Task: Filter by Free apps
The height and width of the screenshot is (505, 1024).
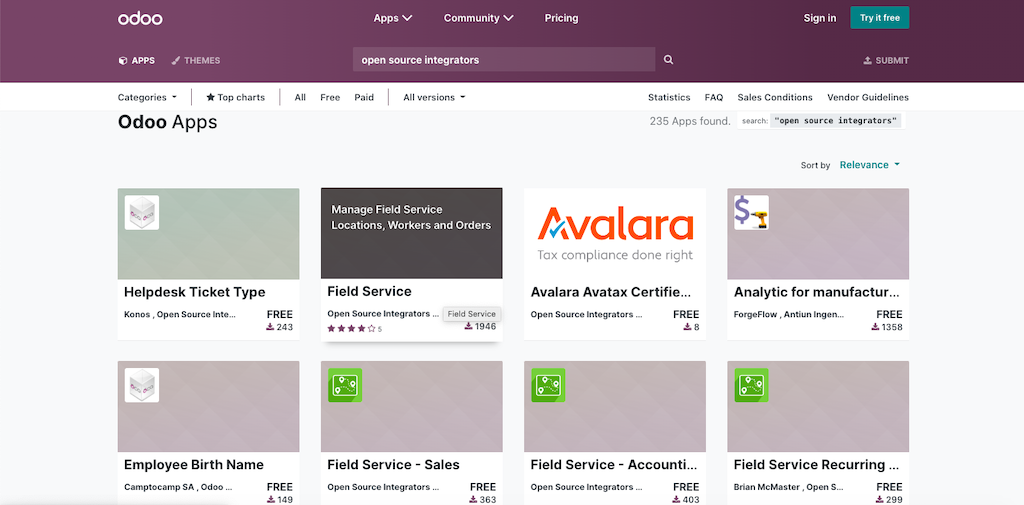Action: (x=330, y=97)
